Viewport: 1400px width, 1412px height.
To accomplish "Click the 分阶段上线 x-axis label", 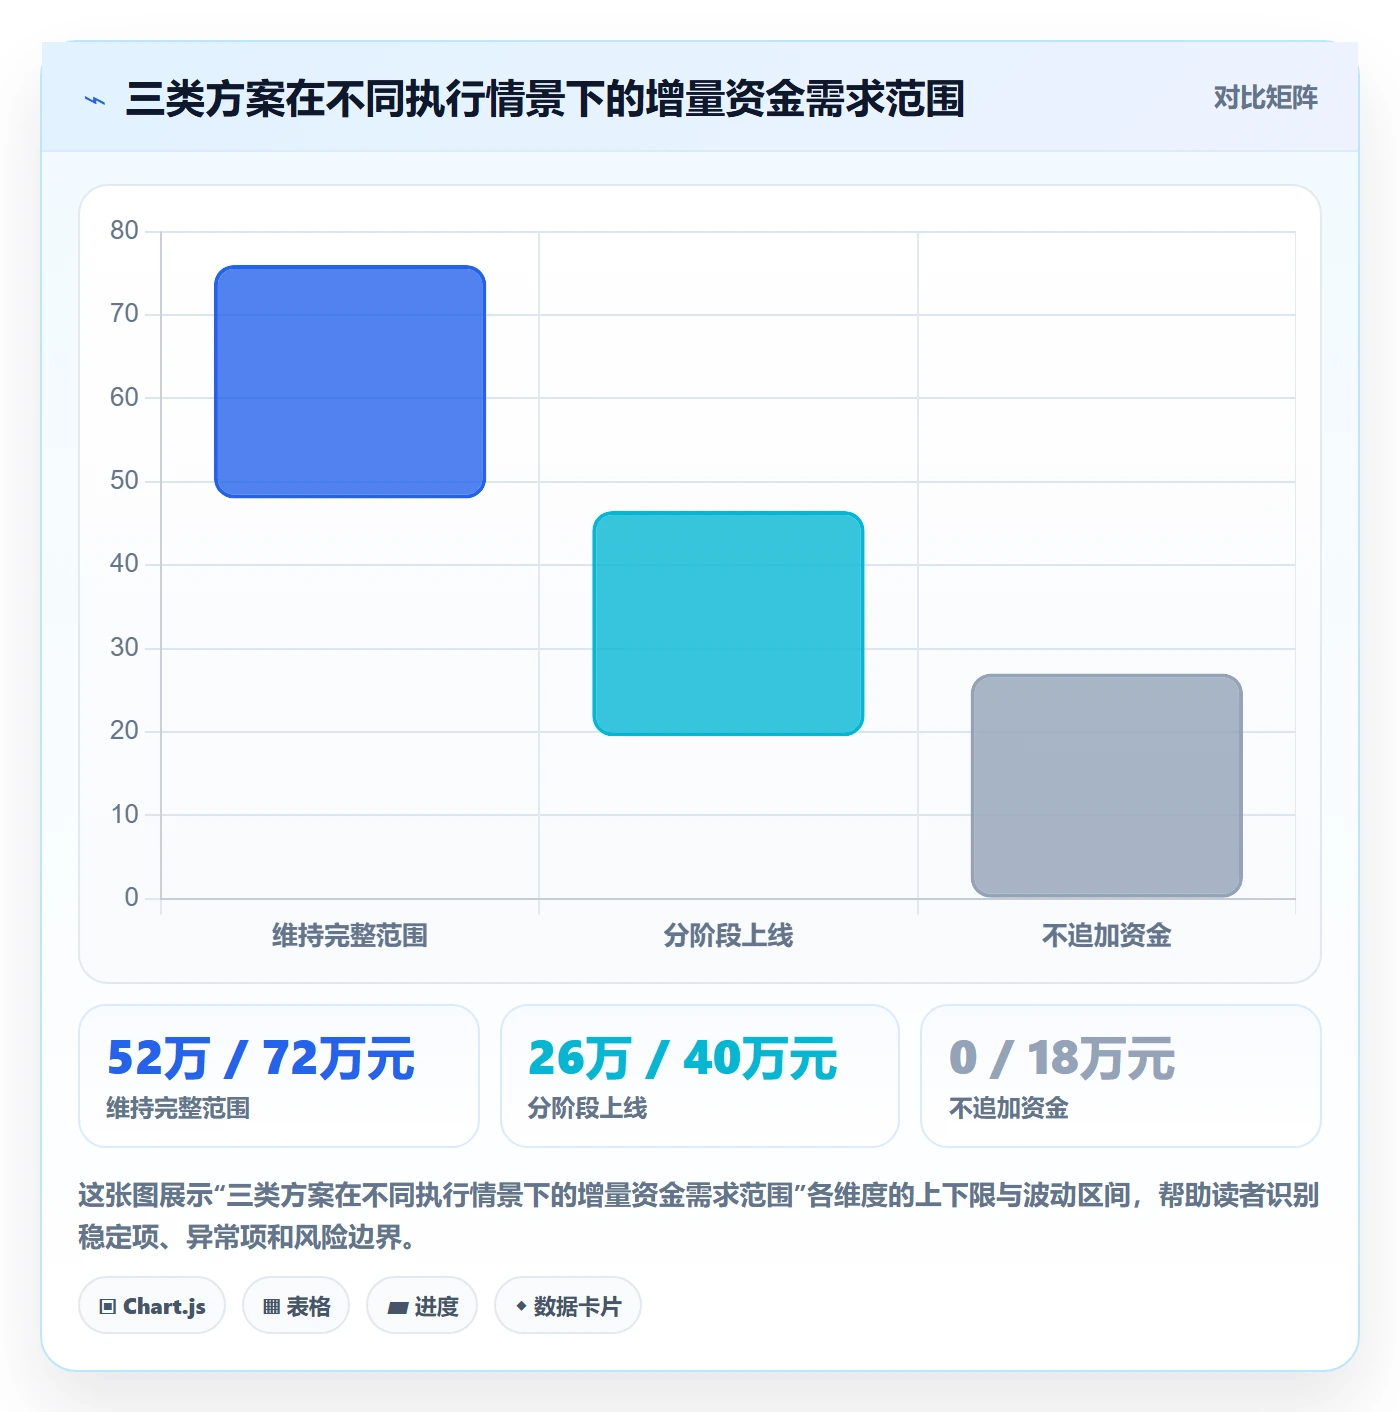I will pyautogui.click(x=728, y=936).
